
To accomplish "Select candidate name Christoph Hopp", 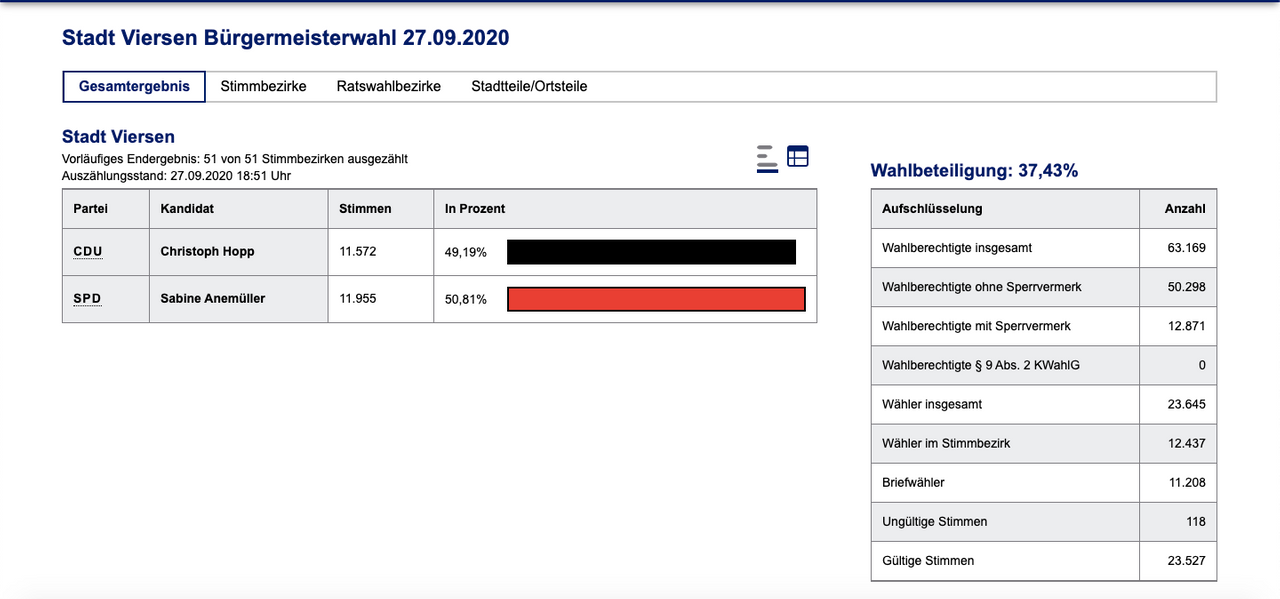I will pos(207,251).
